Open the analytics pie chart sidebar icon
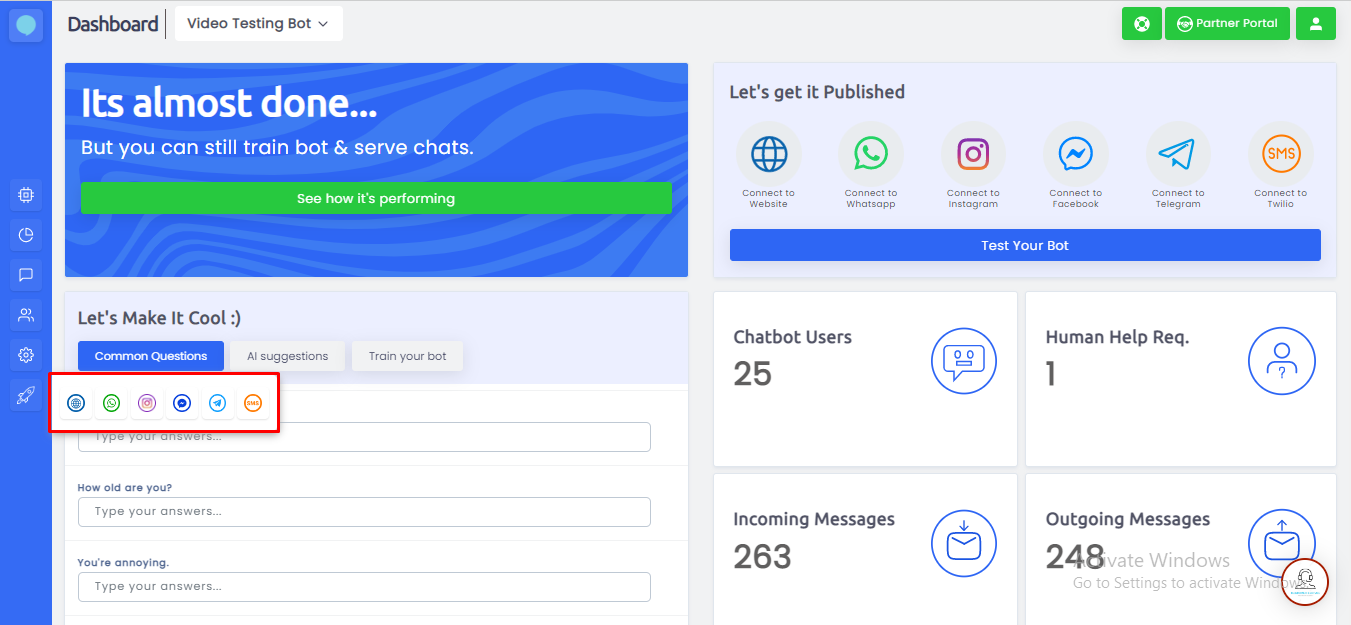This screenshot has height=625, width=1351. point(26,235)
